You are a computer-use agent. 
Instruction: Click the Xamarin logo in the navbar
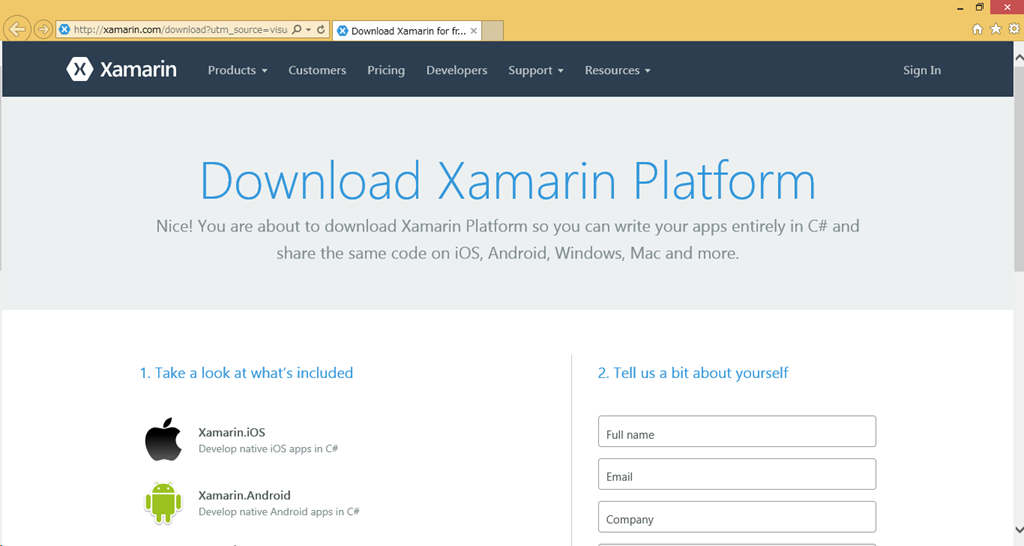(121, 70)
